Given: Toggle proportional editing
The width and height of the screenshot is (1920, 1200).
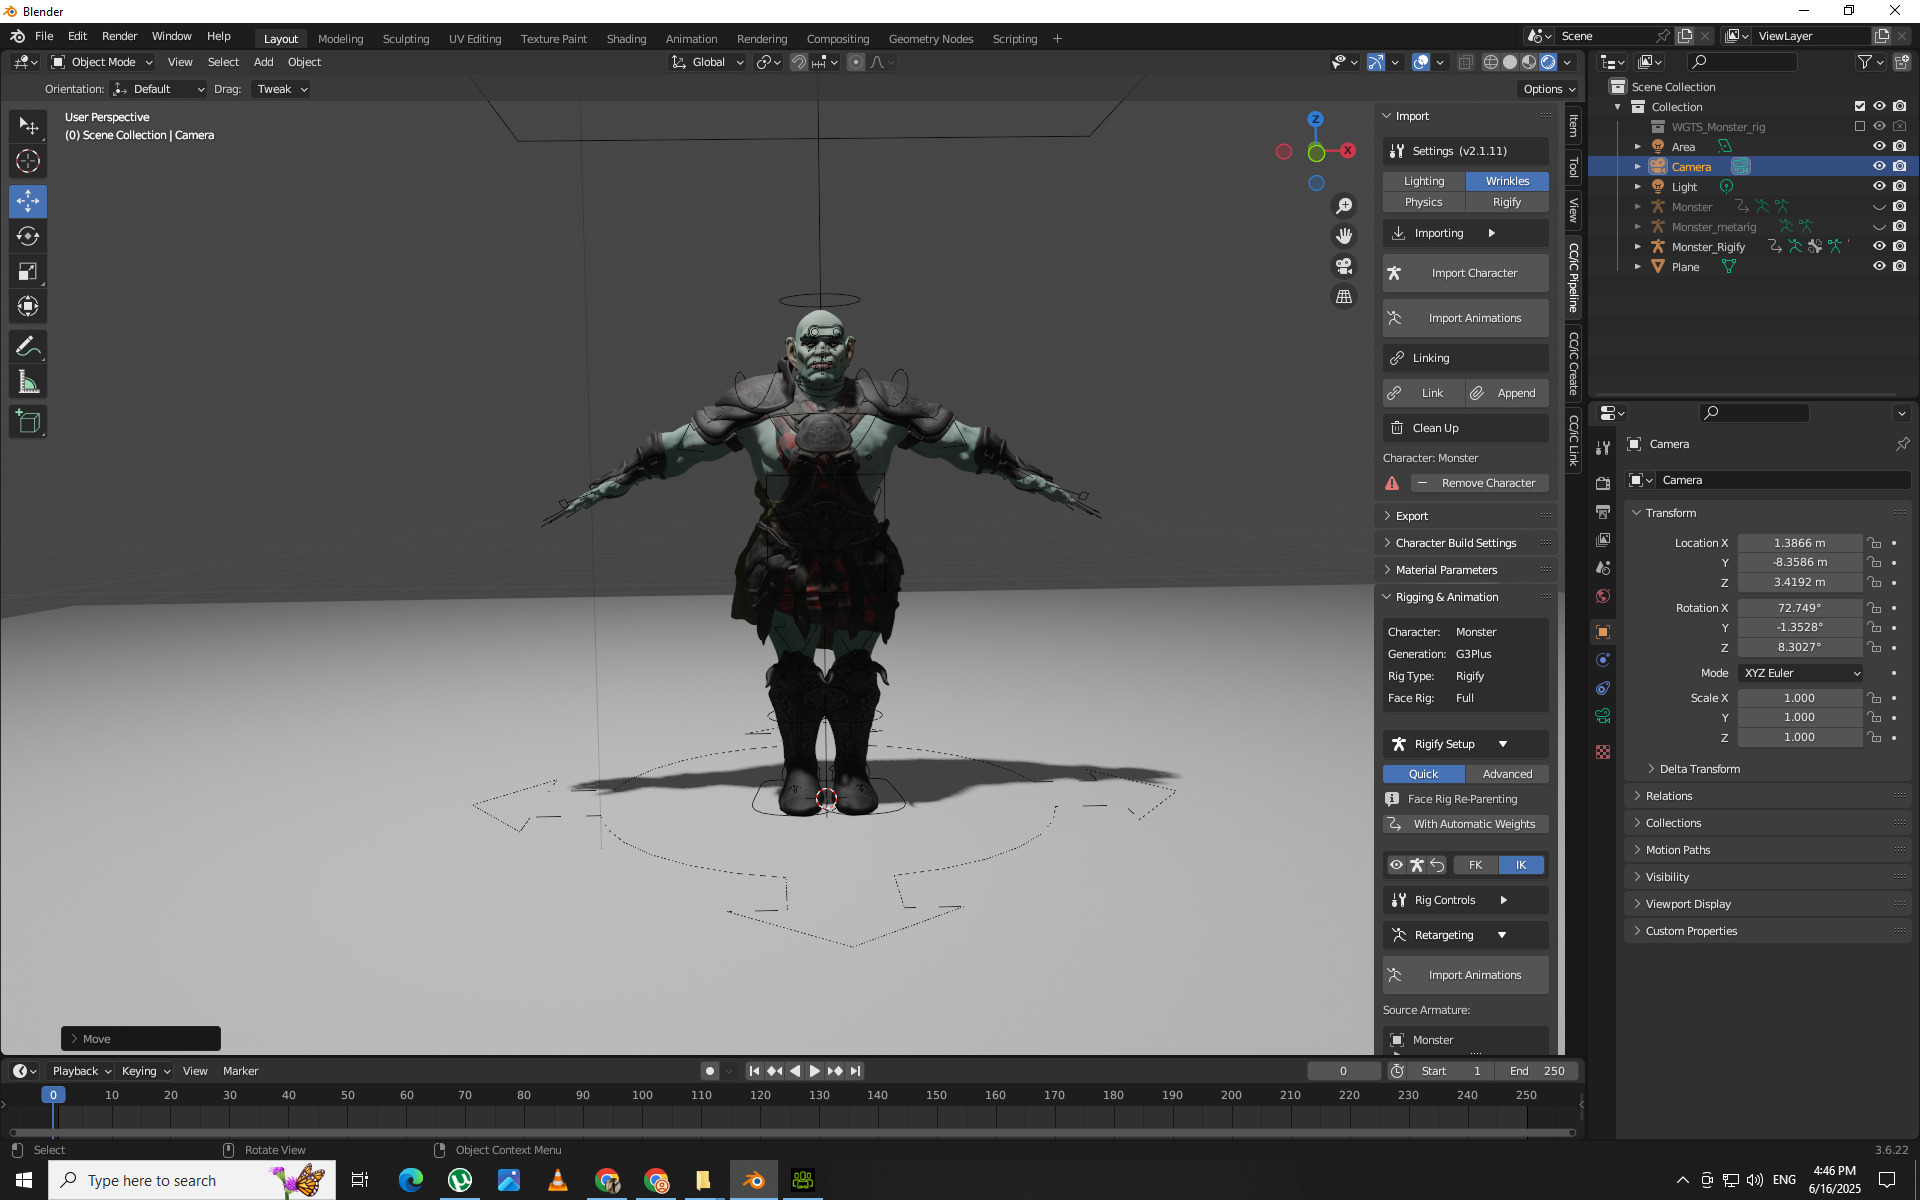Looking at the screenshot, I should tap(856, 62).
